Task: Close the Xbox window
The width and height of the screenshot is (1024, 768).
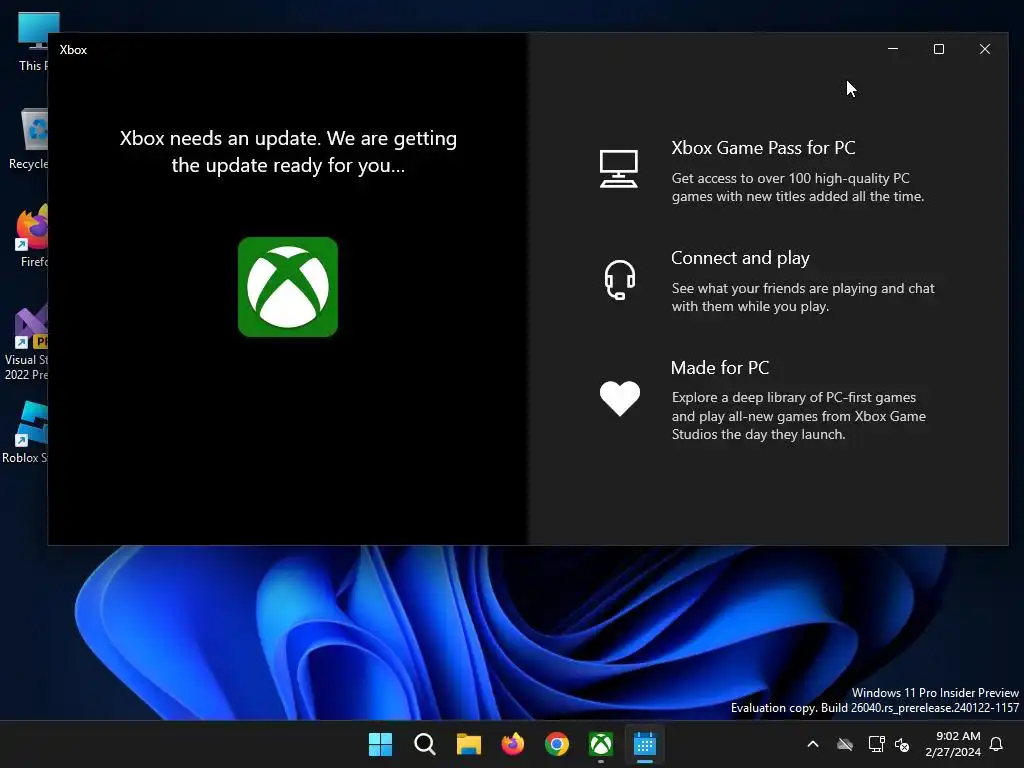Action: point(985,49)
